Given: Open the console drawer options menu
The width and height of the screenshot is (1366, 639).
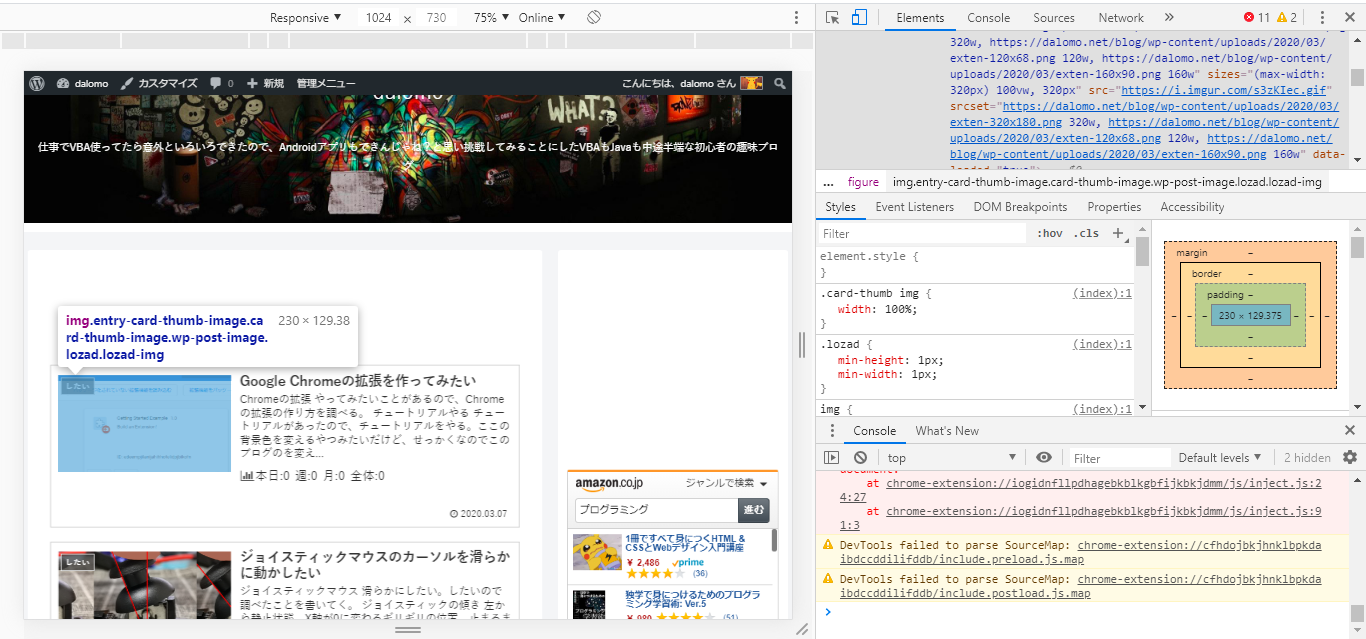Looking at the screenshot, I should 832,431.
